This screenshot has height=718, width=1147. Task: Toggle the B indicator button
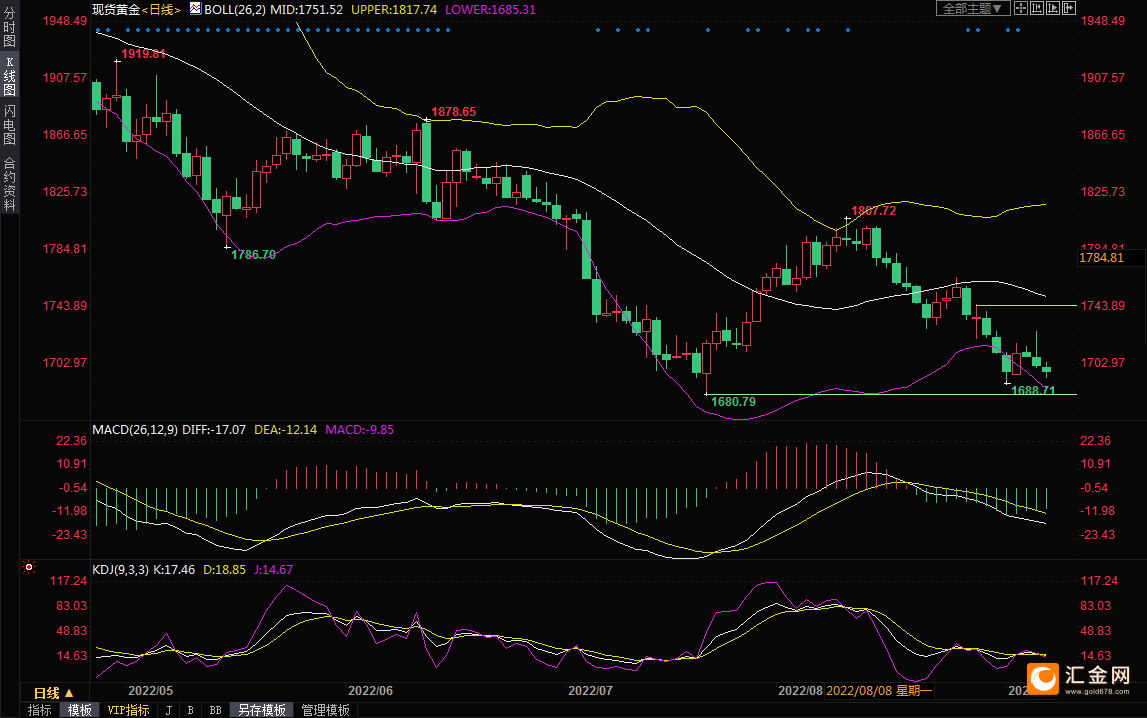189,710
